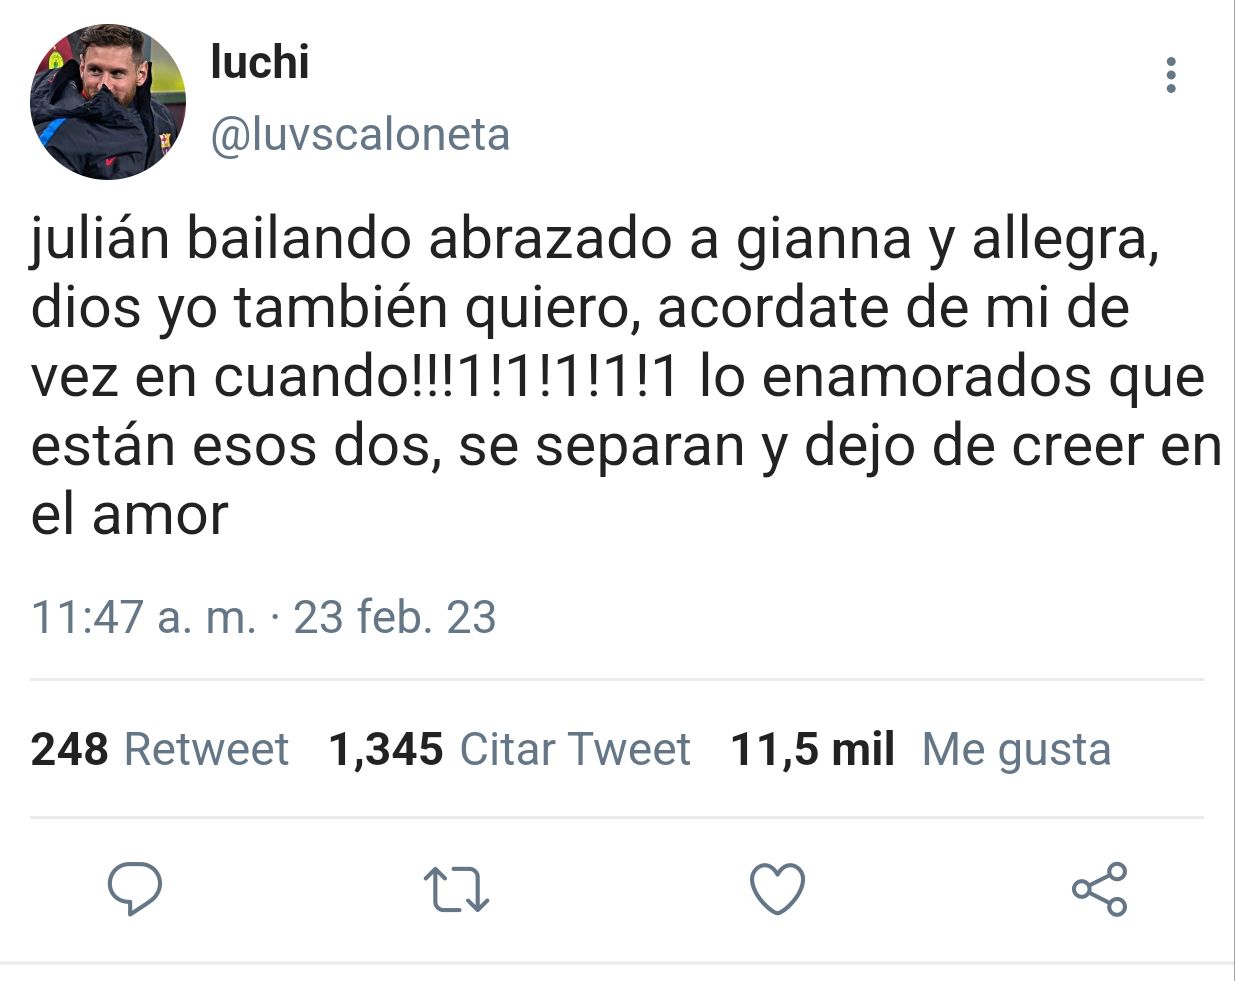The height and width of the screenshot is (981, 1235).
Task: View the 11,5 mil likes count
Action: (812, 749)
